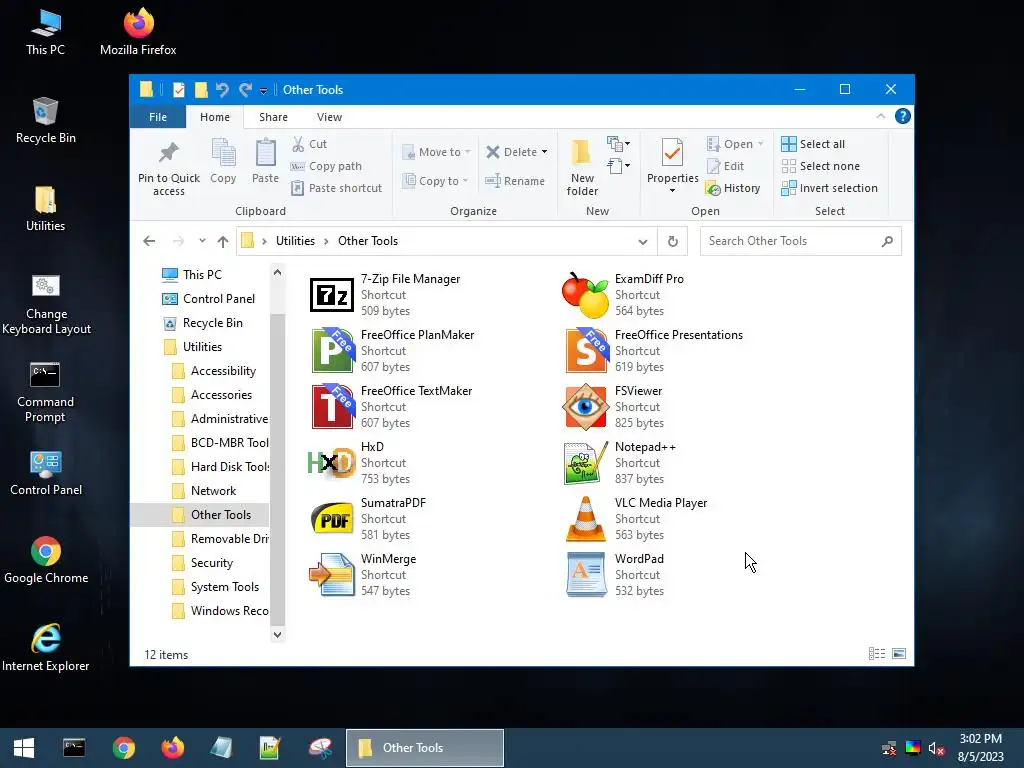Click the Search Other Tools field
Screen dimensions: 1024x768
(801, 241)
